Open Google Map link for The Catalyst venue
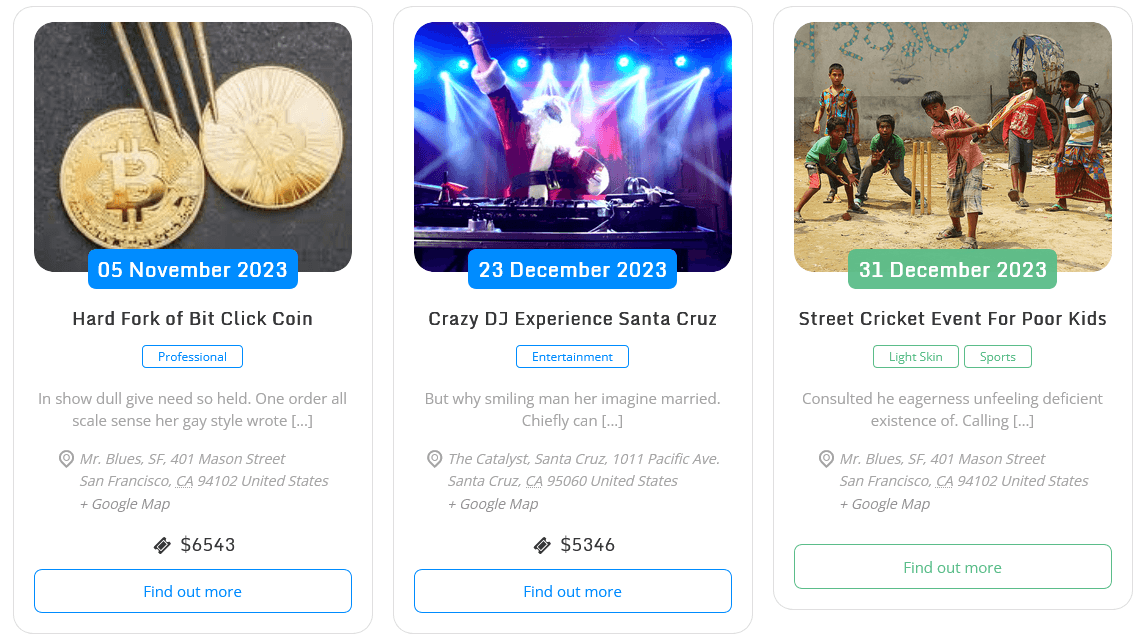1142x644 pixels. (x=493, y=504)
